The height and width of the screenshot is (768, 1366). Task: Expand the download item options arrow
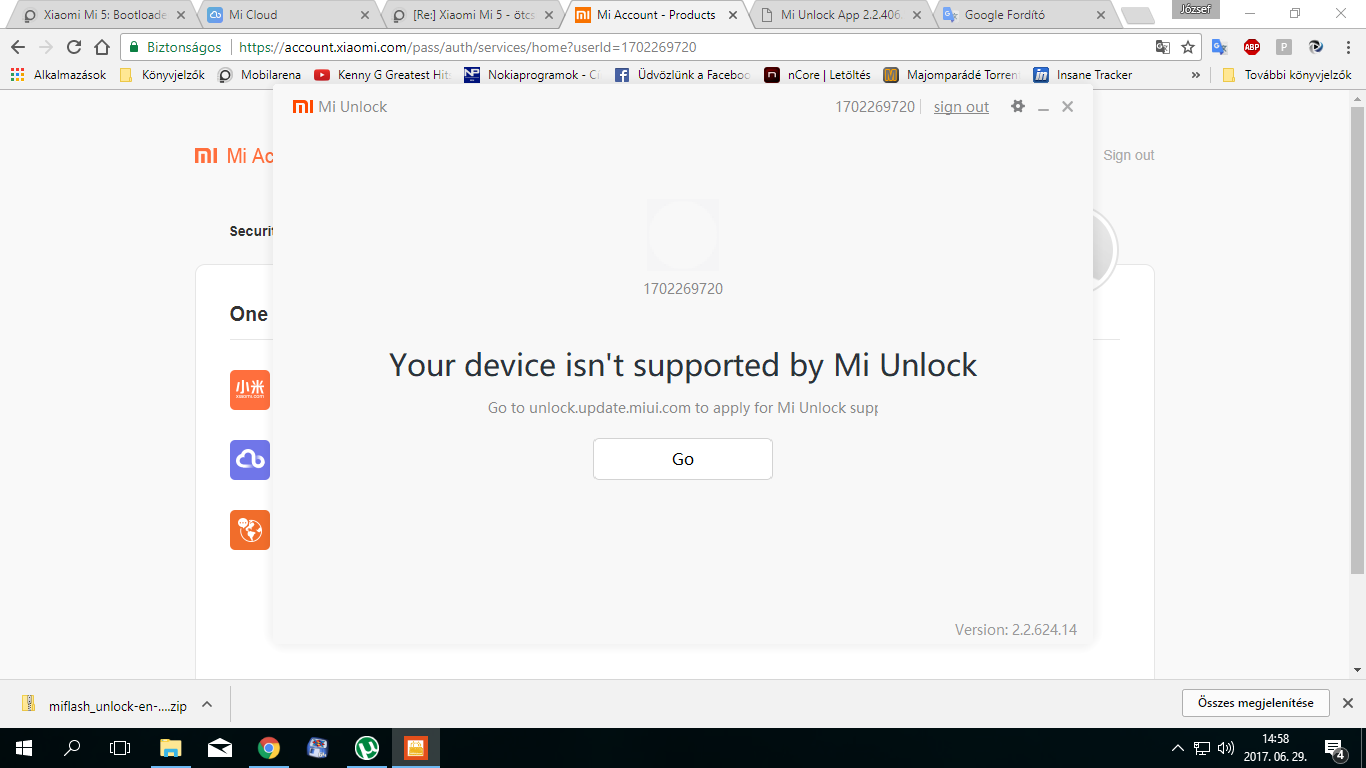pos(207,704)
